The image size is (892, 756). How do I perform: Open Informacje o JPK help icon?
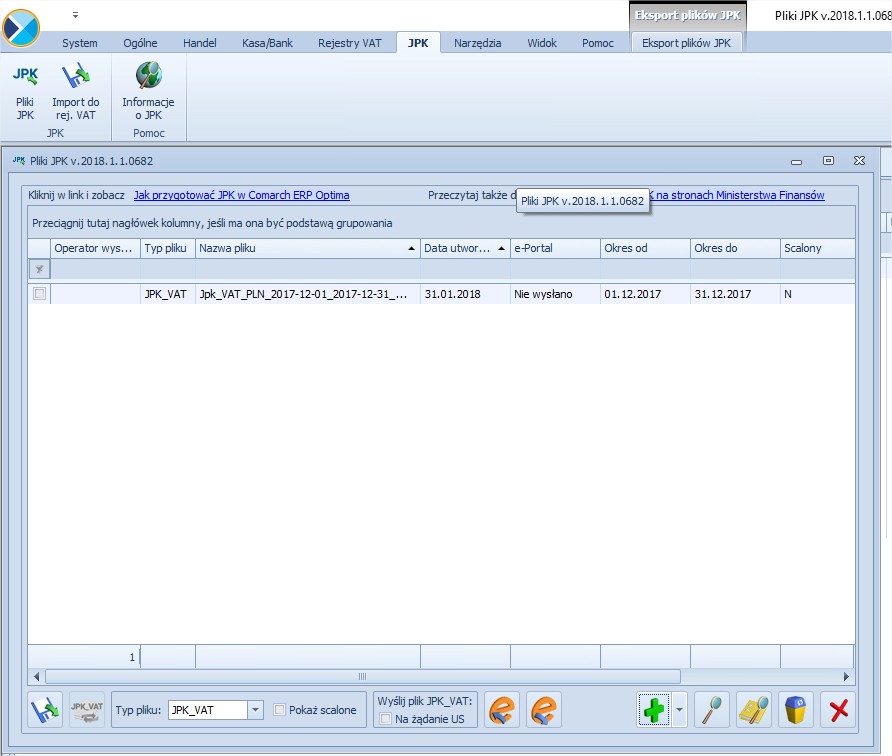click(148, 92)
